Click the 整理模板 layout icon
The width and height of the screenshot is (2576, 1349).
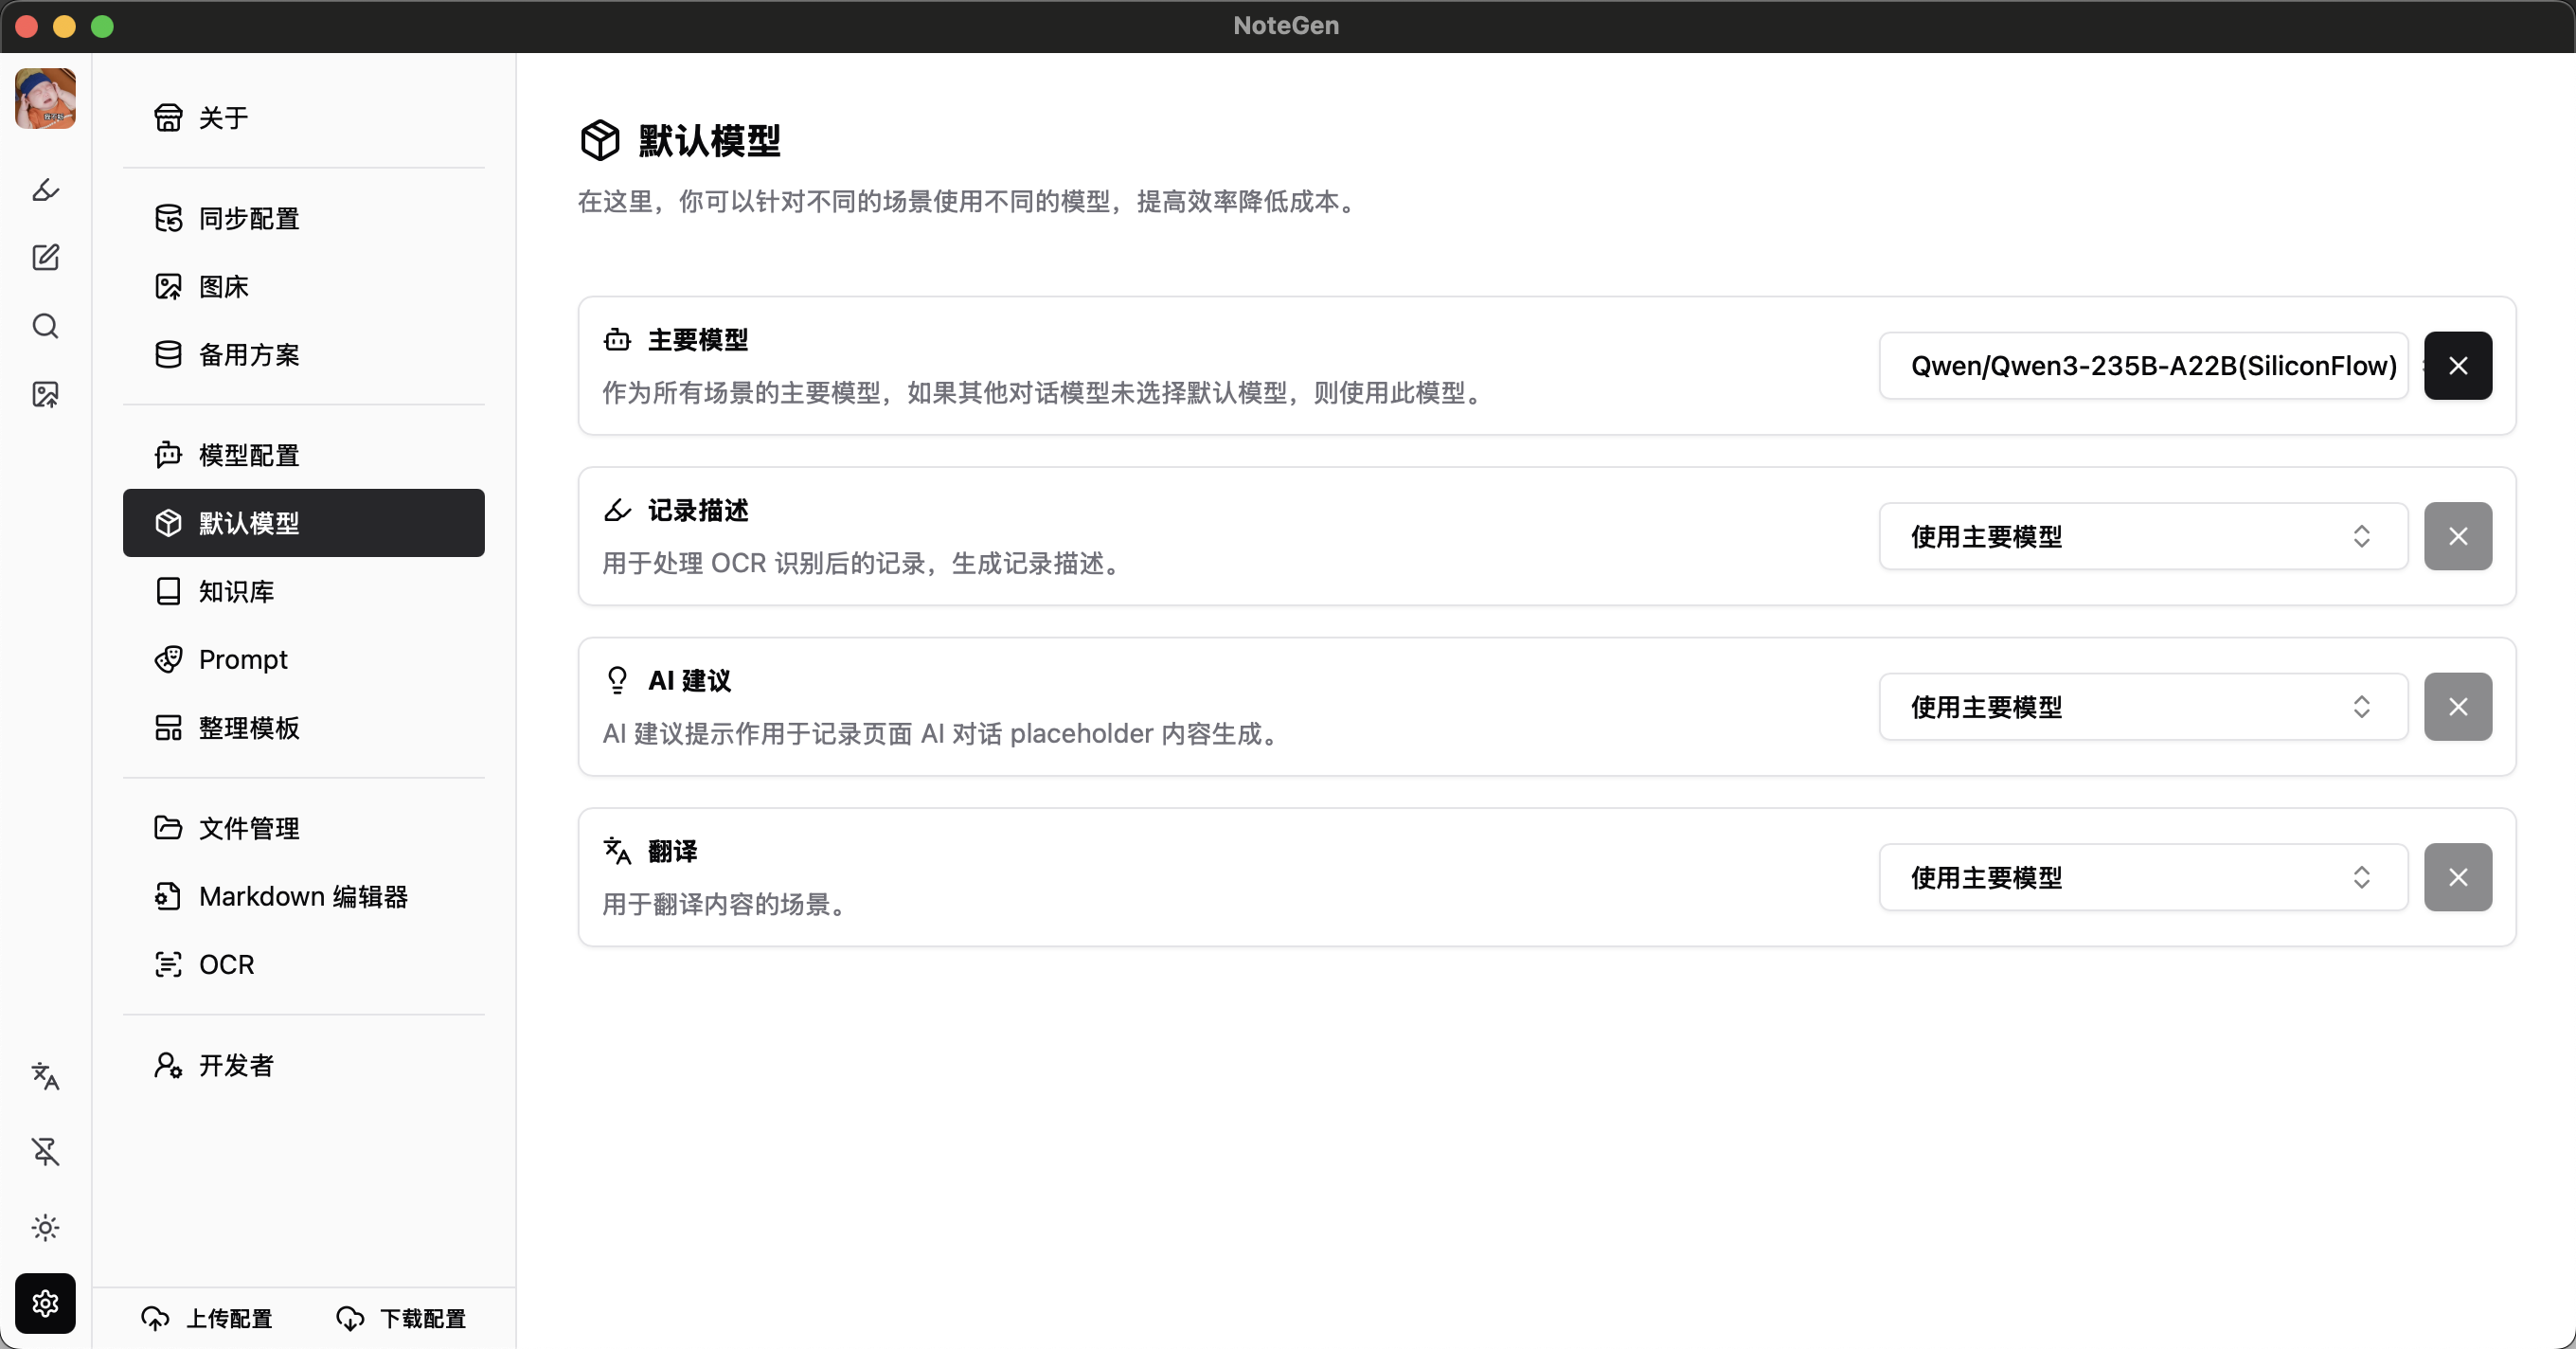[x=168, y=727]
